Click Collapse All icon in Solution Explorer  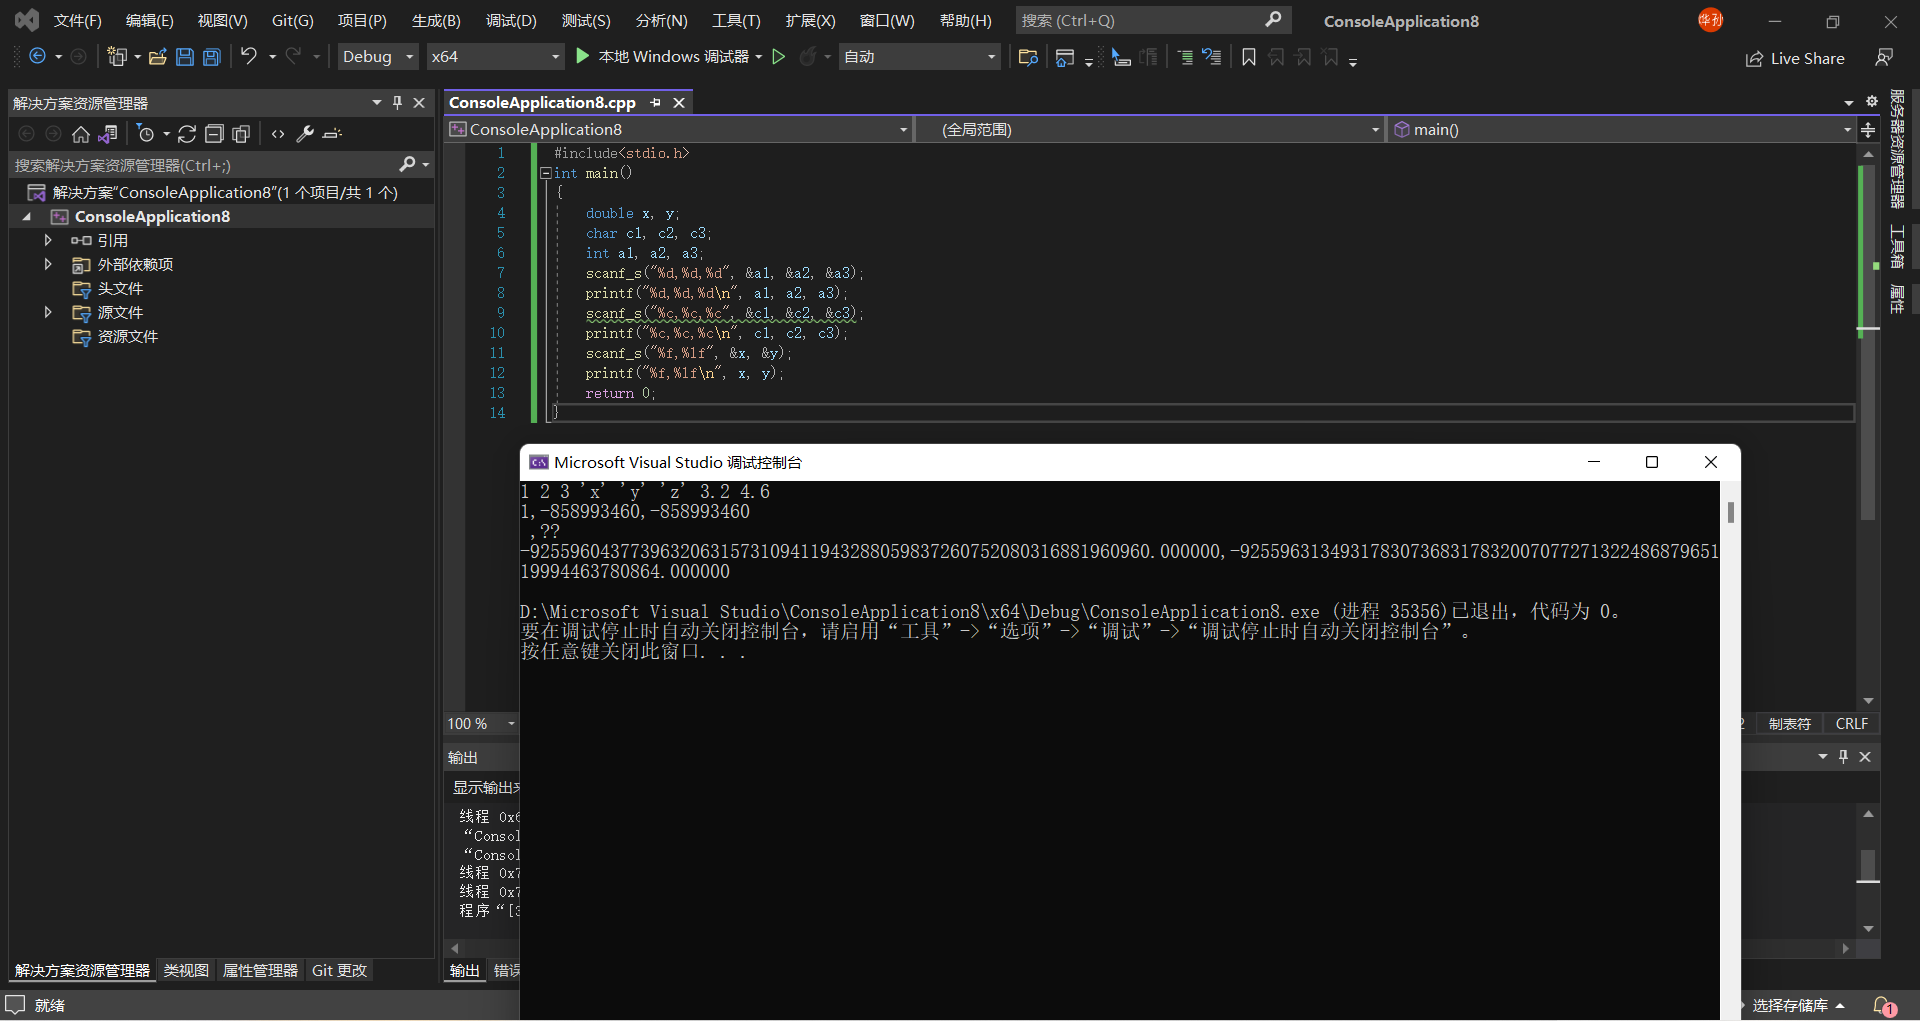214,134
